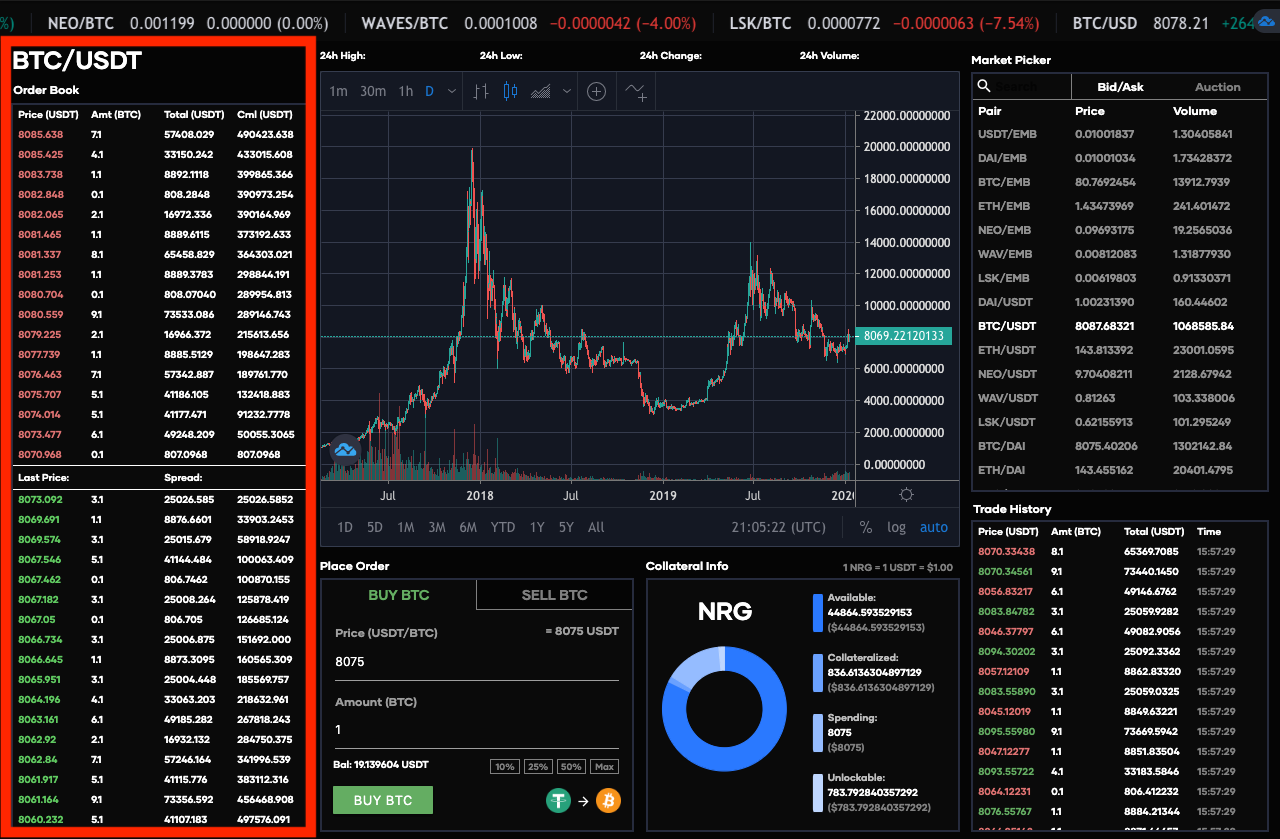
Task: Click the NRG collateral donut chart
Action: tap(724, 710)
